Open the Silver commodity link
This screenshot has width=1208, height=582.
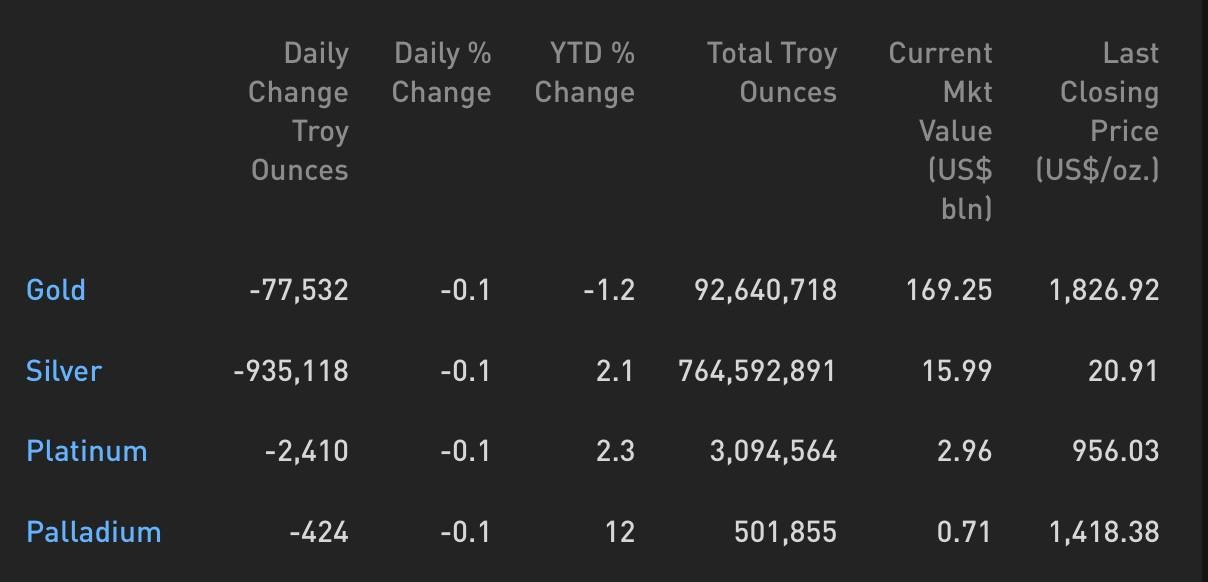click(64, 371)
